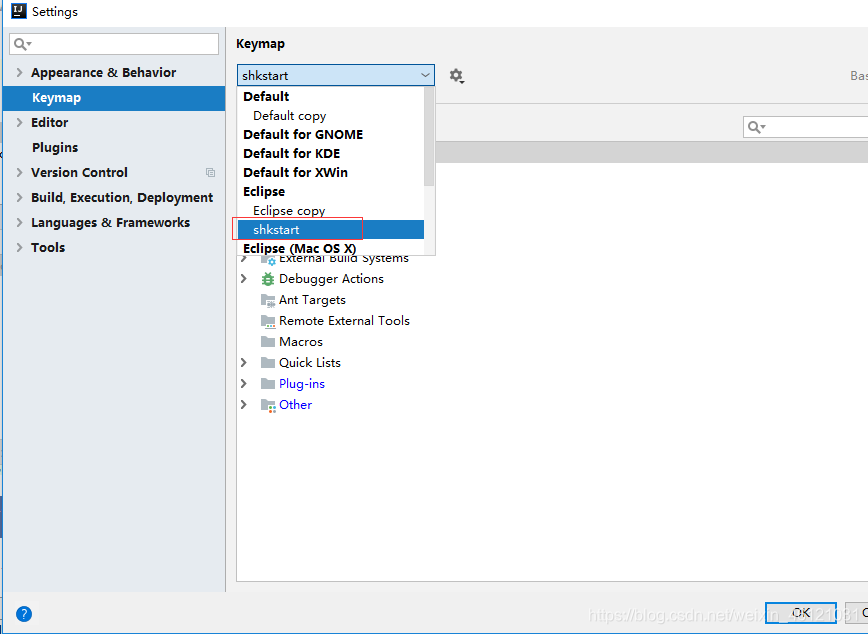Expand the Version Control section
868x634 pixels.
(19, 172)
